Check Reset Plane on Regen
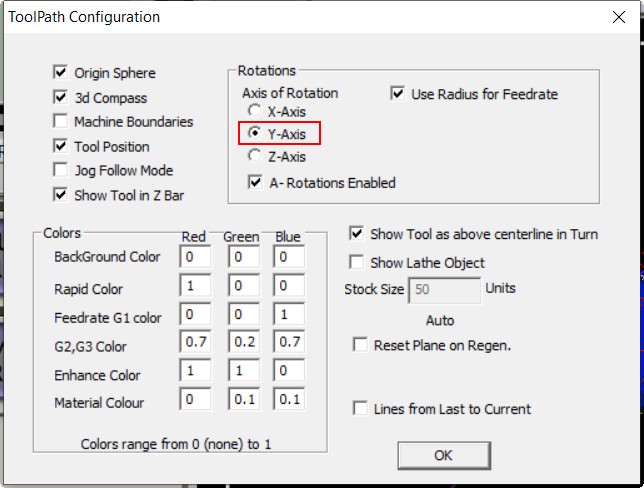Screen dimensions: 644x488 point(360,345)
